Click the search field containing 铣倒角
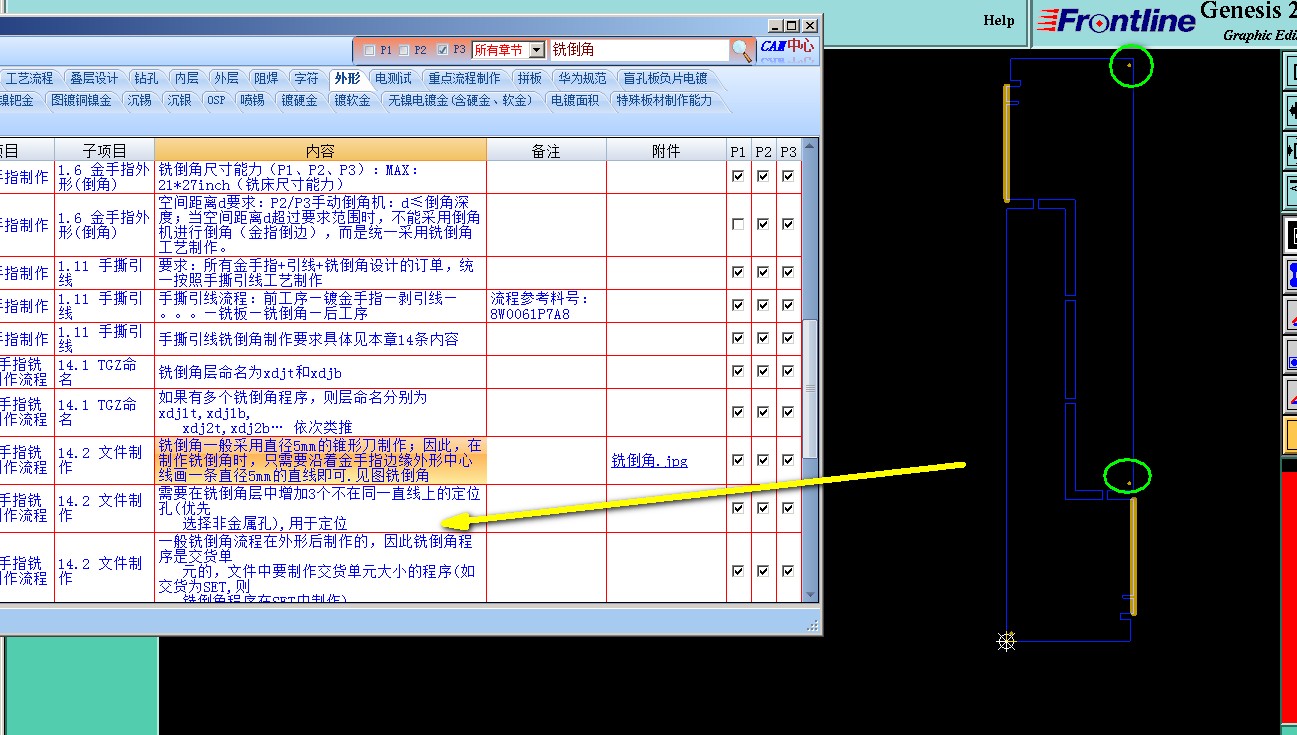 [640, 49]
